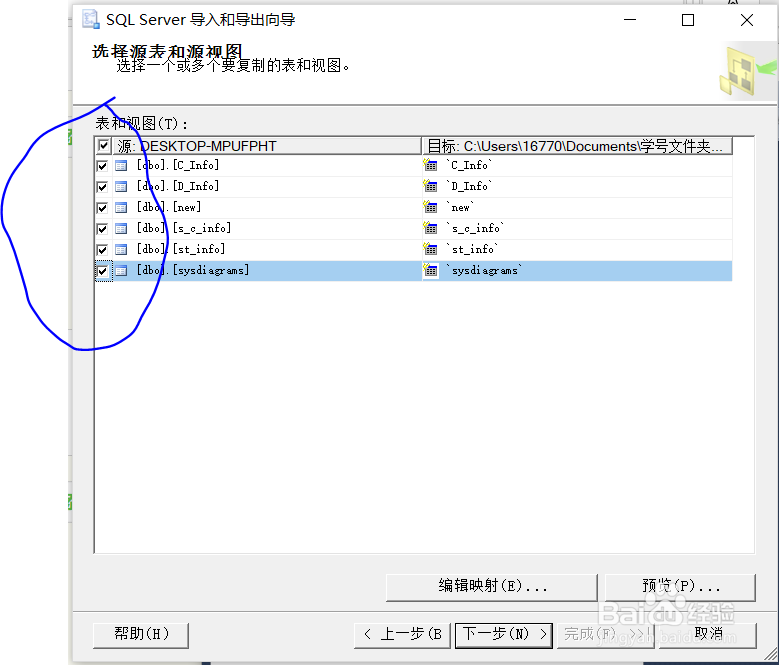
Task: Click the destination table icon for `D_Info`
Action: (x=430, y=186)
